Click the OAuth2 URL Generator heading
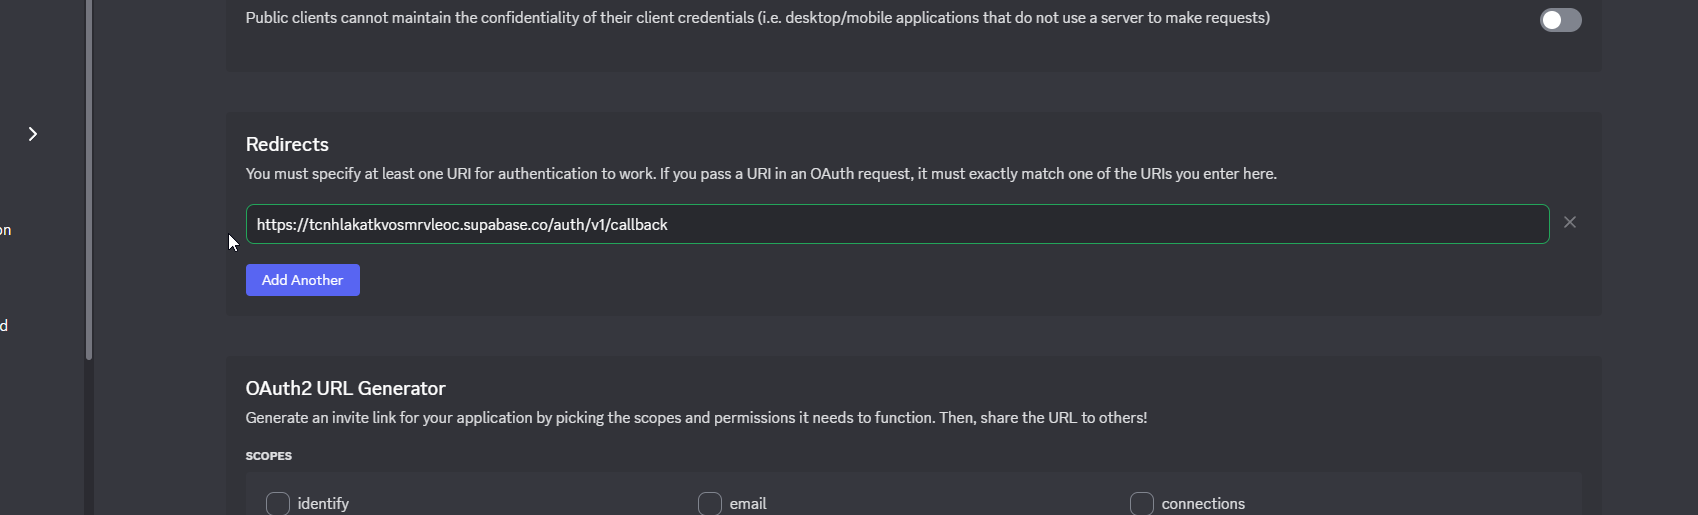This screenshot has height=515, width=1698. [345, 388]
